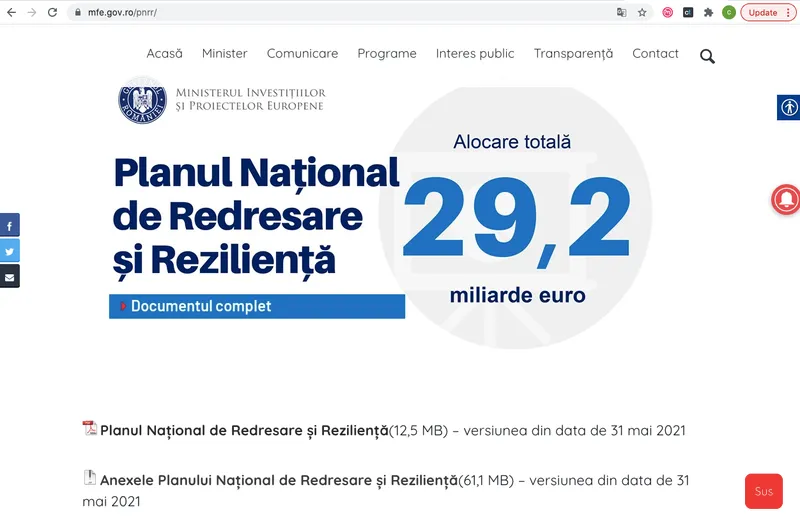Click the Documentul complet banner button
The height and width of the screenshot is (532, 800).
coord(257,306)
